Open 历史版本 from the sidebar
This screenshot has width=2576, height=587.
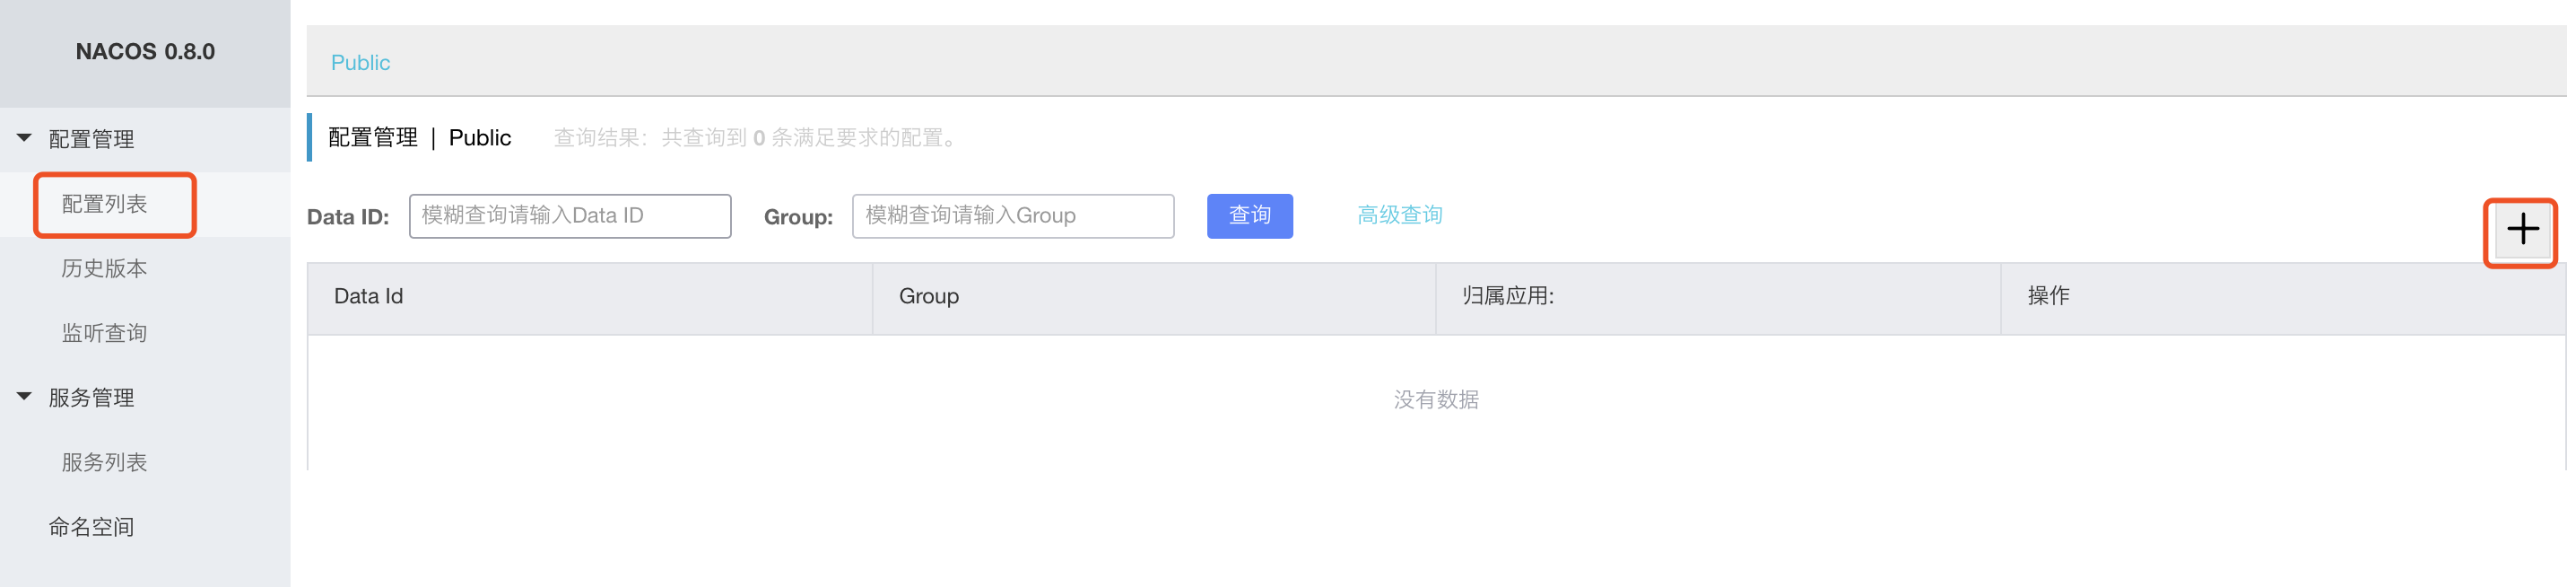pos(105,267)
